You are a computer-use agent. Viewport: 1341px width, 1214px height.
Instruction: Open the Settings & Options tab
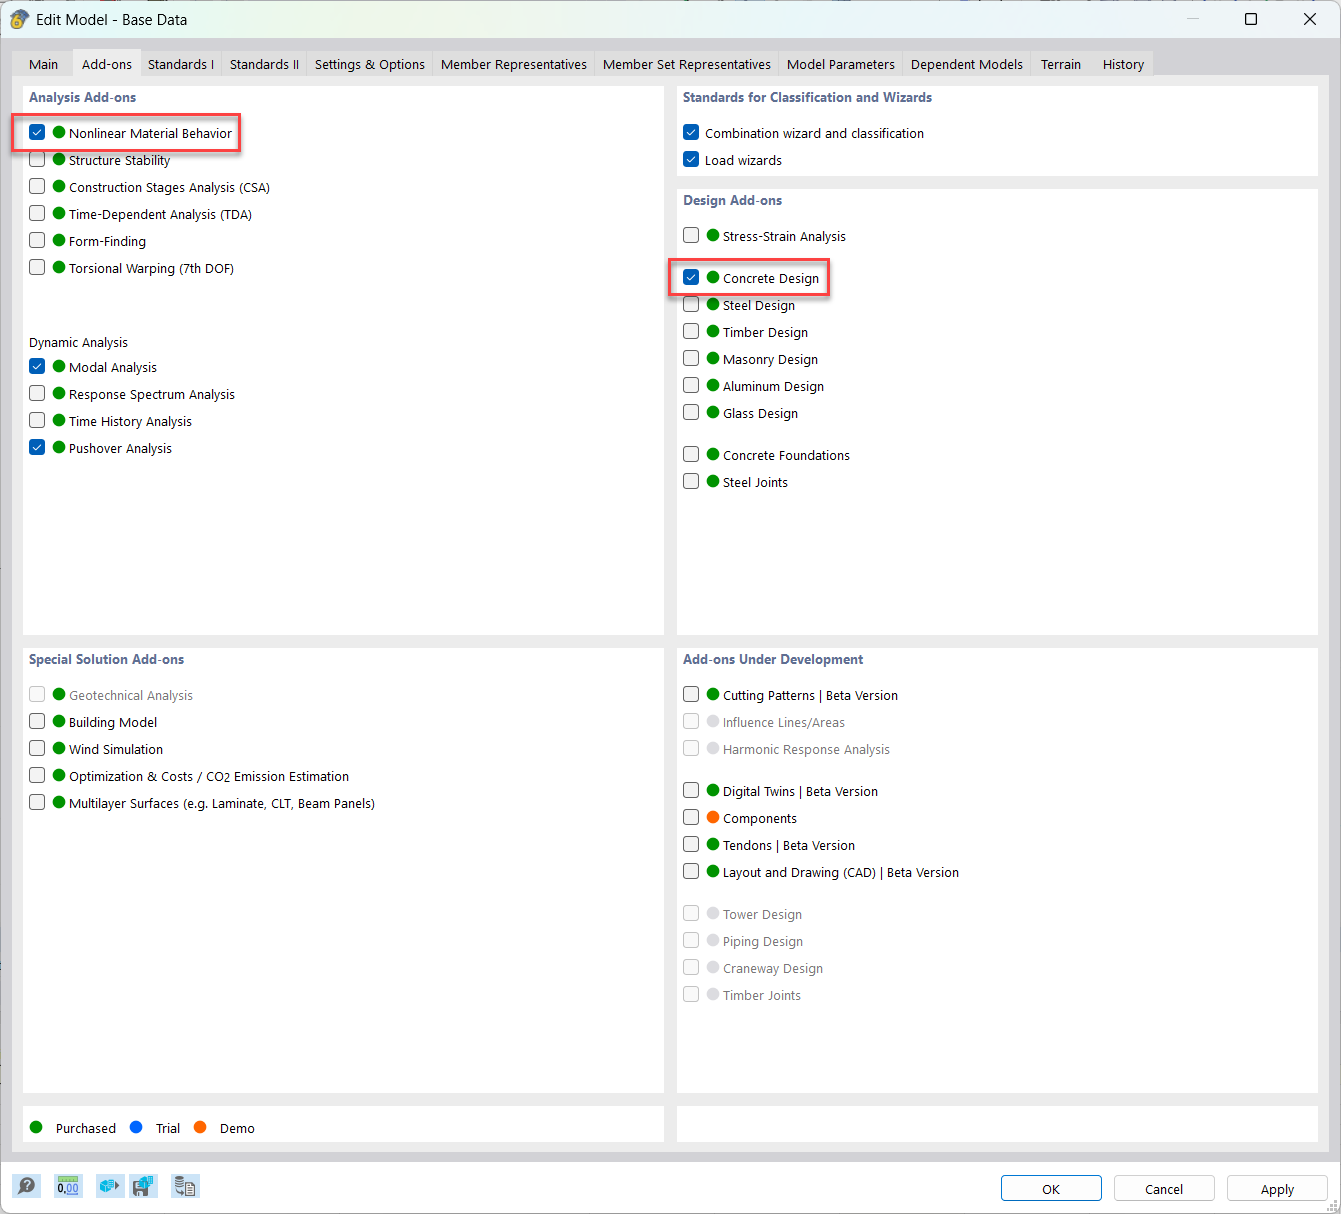click(x=369, y=64)
